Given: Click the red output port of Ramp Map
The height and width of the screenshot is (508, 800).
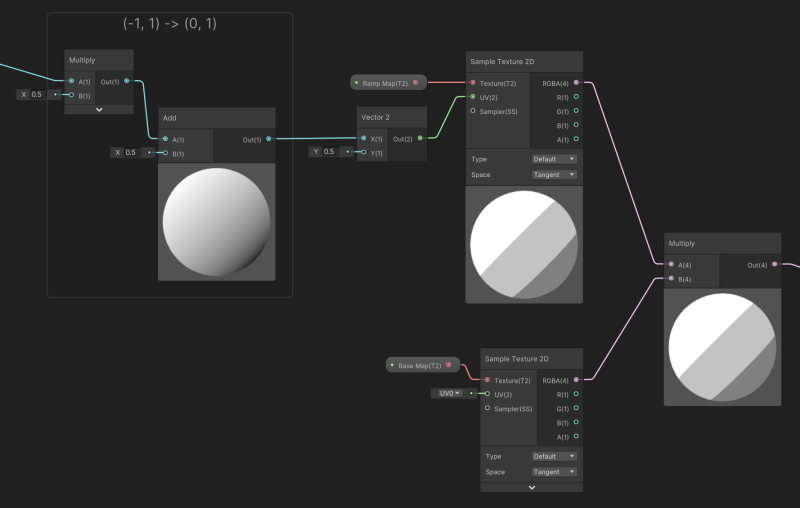Looking at the screenshot, I should coord(415,83).
